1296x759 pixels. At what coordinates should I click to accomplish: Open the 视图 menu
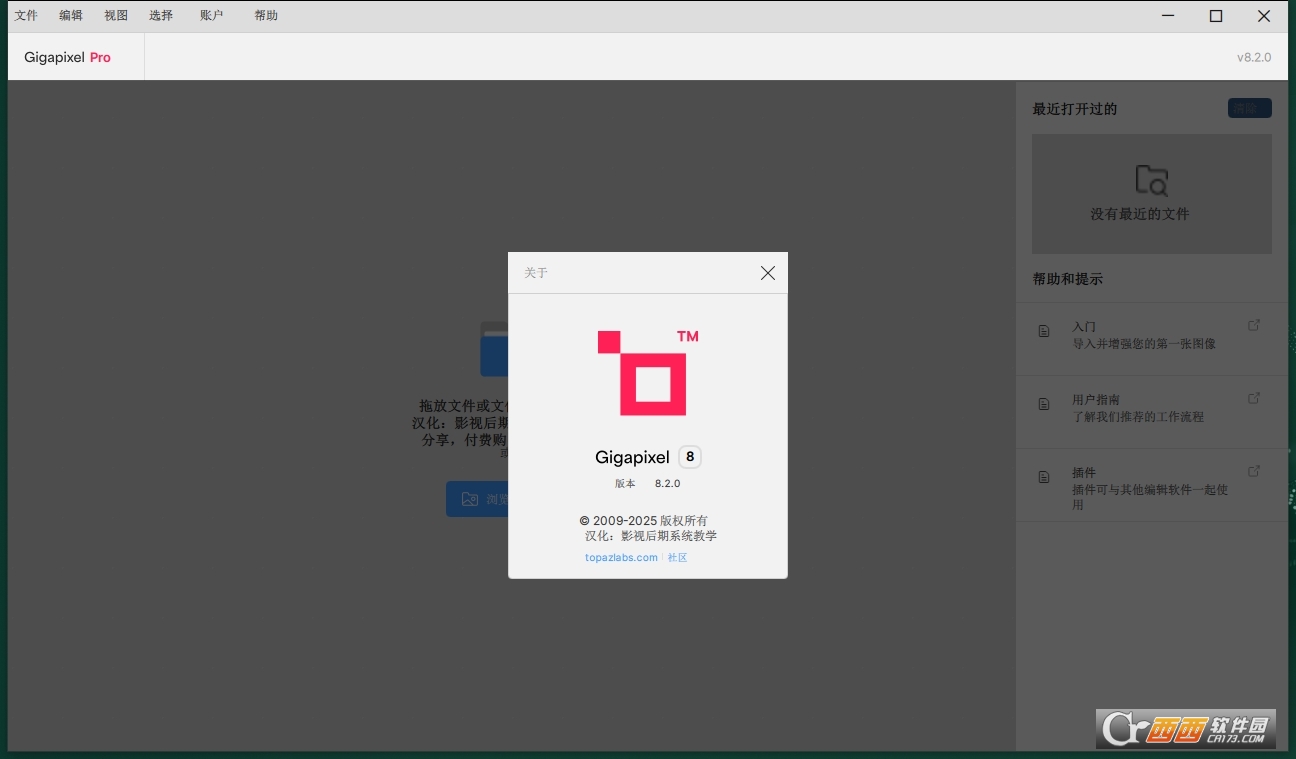(x=116, y=16)
